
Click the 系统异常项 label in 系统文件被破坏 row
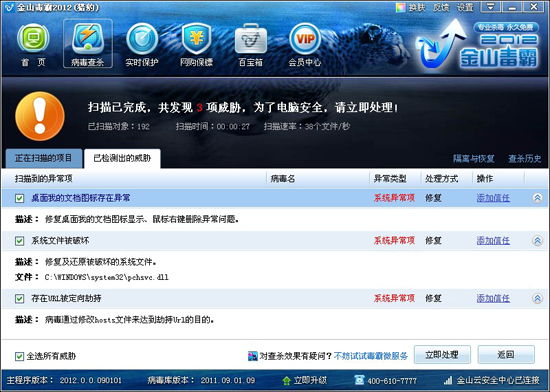(x=394, y=241)
